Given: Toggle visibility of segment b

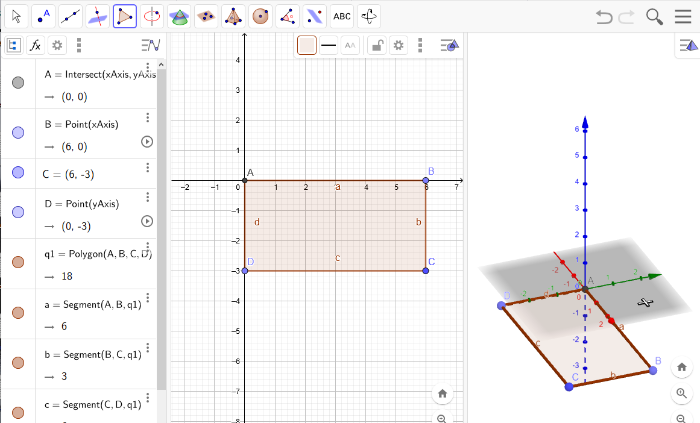Looking at the screenshot, I should point(18,363).
